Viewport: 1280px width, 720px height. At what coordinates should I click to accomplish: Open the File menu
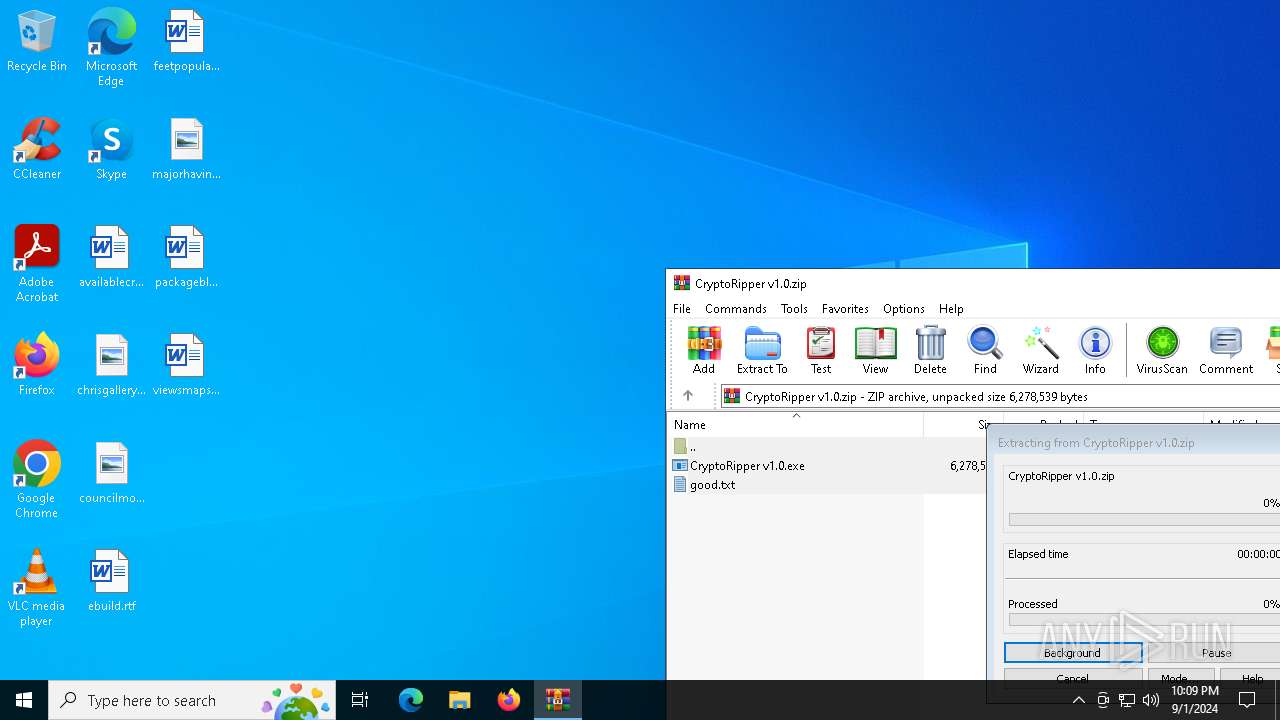click(682, 309)
